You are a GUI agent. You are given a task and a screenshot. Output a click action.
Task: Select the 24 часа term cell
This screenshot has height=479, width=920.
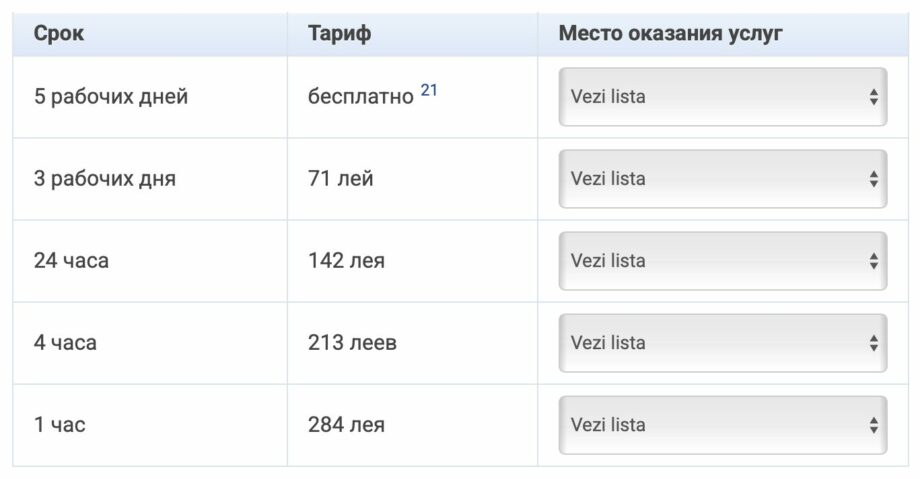(x=71, y=261)
